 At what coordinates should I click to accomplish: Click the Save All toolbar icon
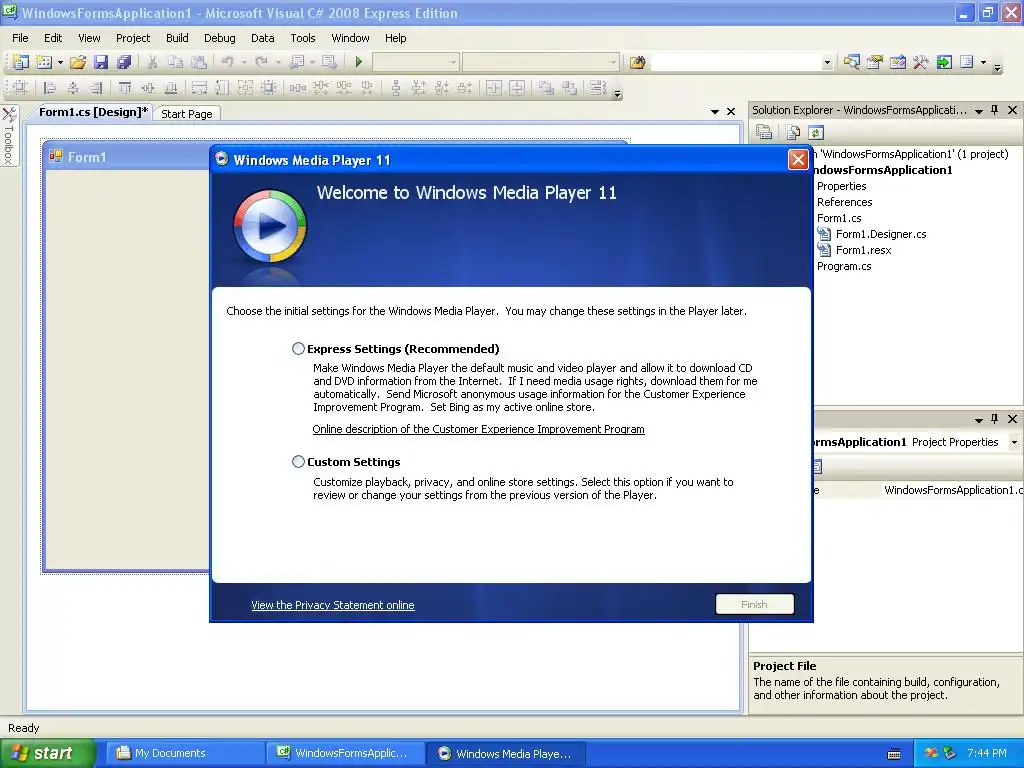pos(124,62)
